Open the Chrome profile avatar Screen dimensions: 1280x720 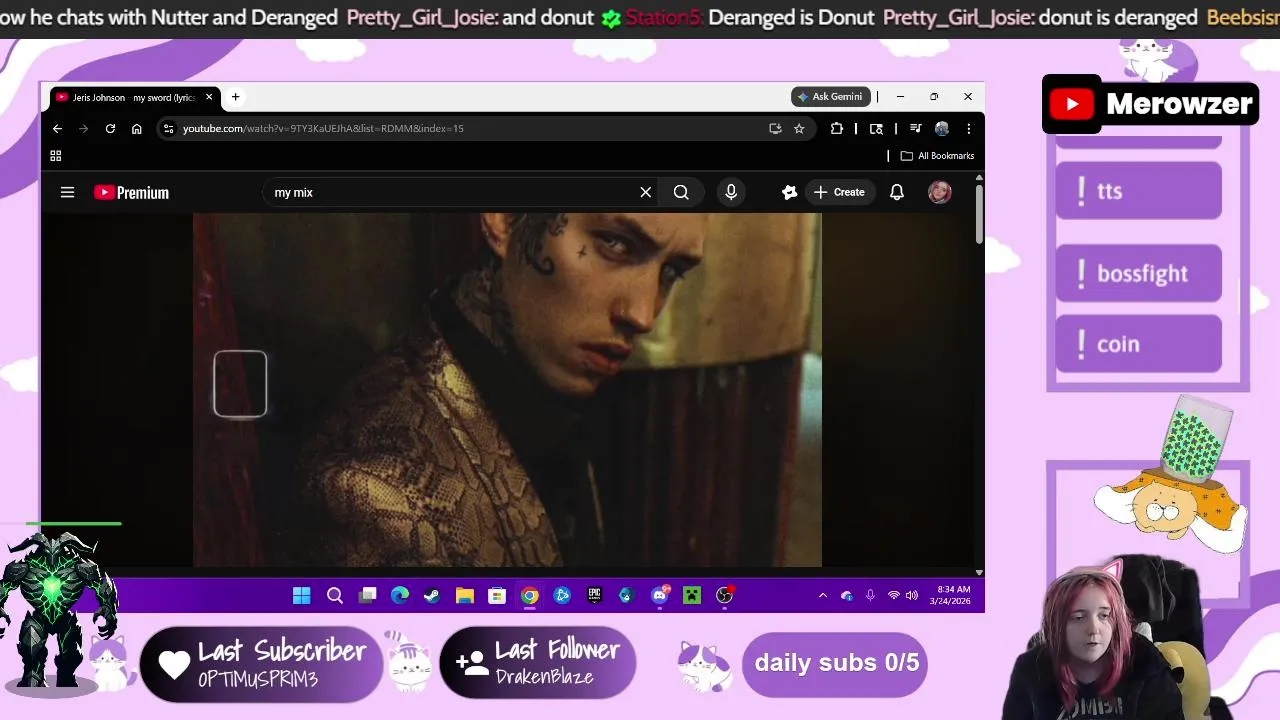[x=942, y=128]
